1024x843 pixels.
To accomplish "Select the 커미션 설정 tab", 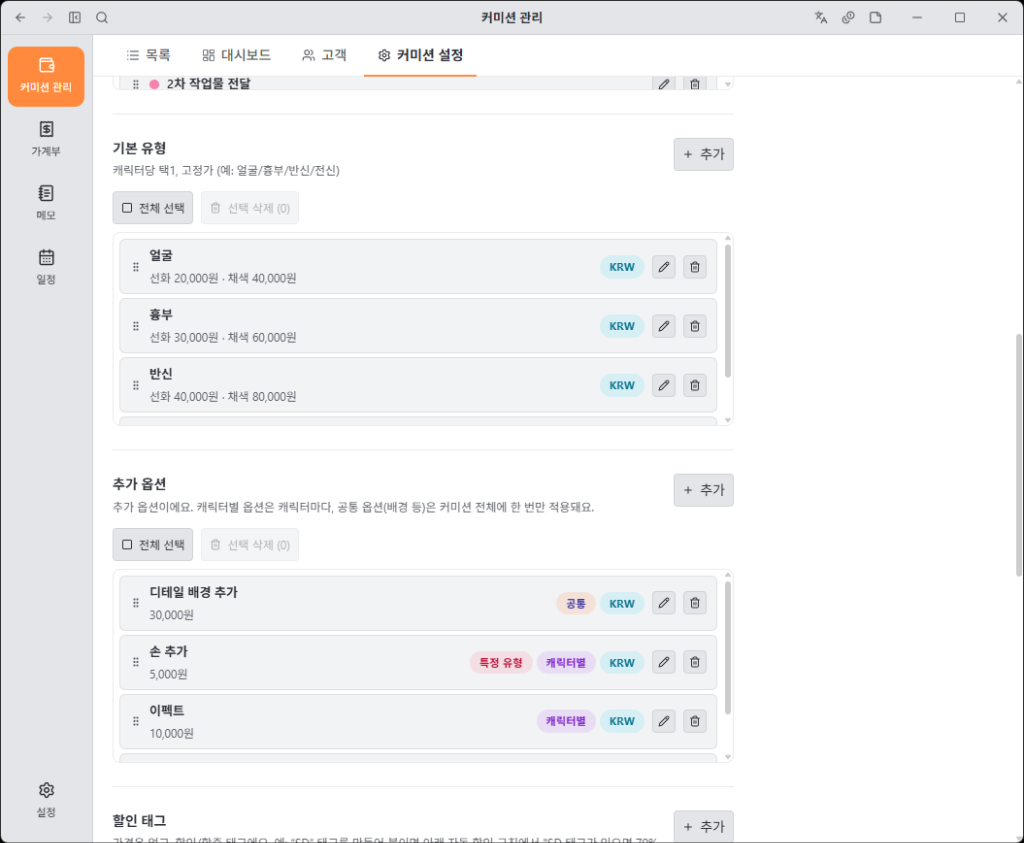I will [421, 55].
